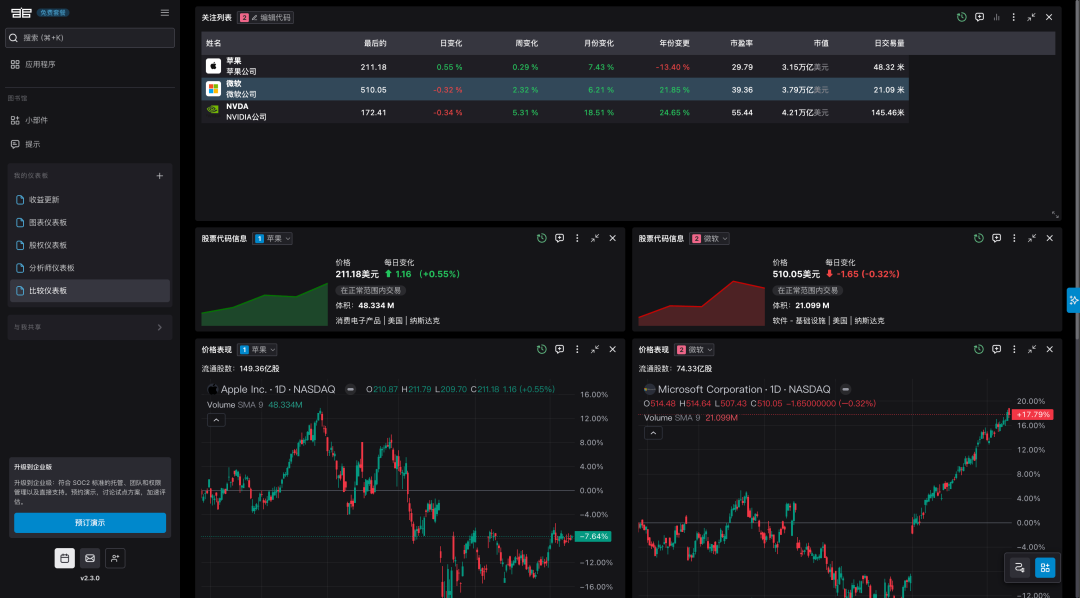Minimize the 微软 股票代码信息 widget
This screenshot has height=598, width=1080.
pos(1032,238)
